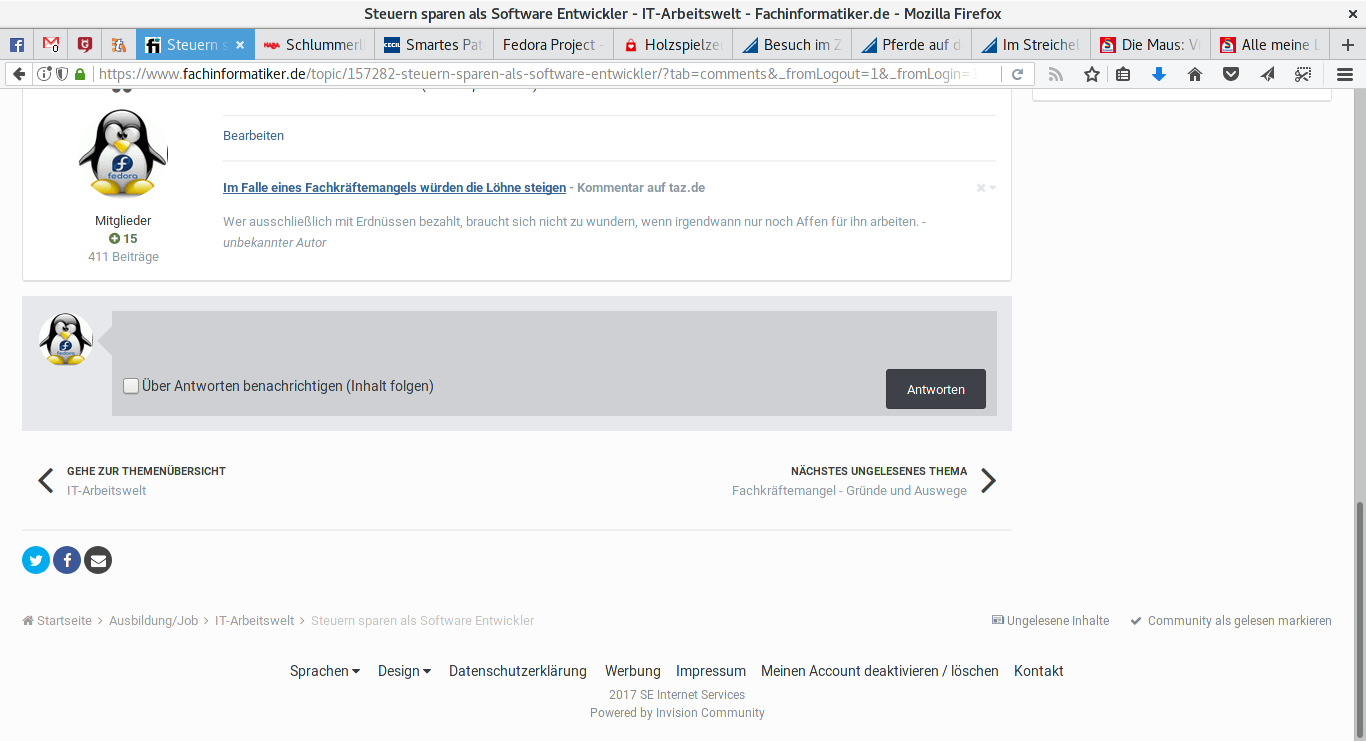Switch to the Fedora Project tab

point(553,45)
